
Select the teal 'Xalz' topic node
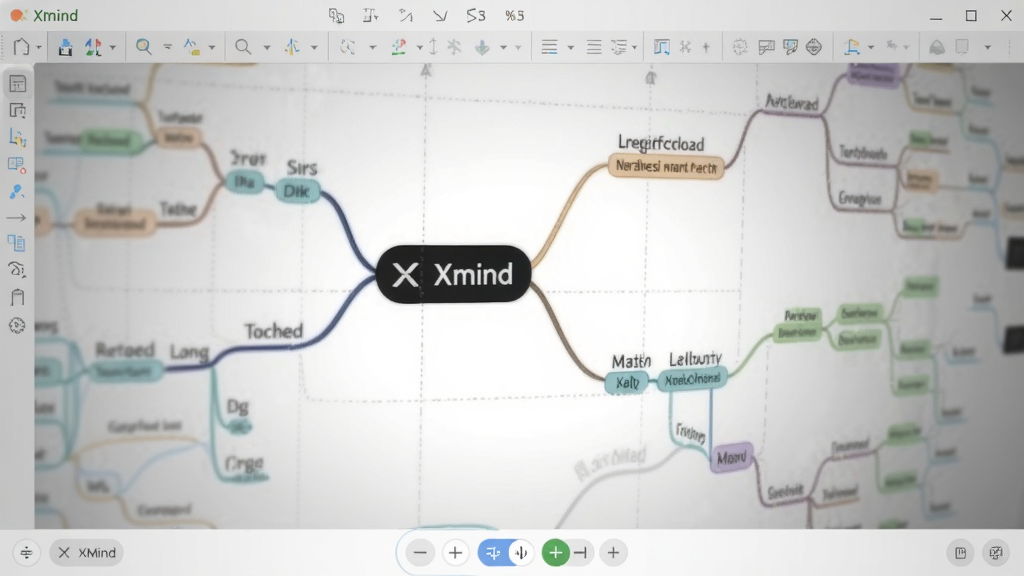pyautogui.click(x=627, y=383)
